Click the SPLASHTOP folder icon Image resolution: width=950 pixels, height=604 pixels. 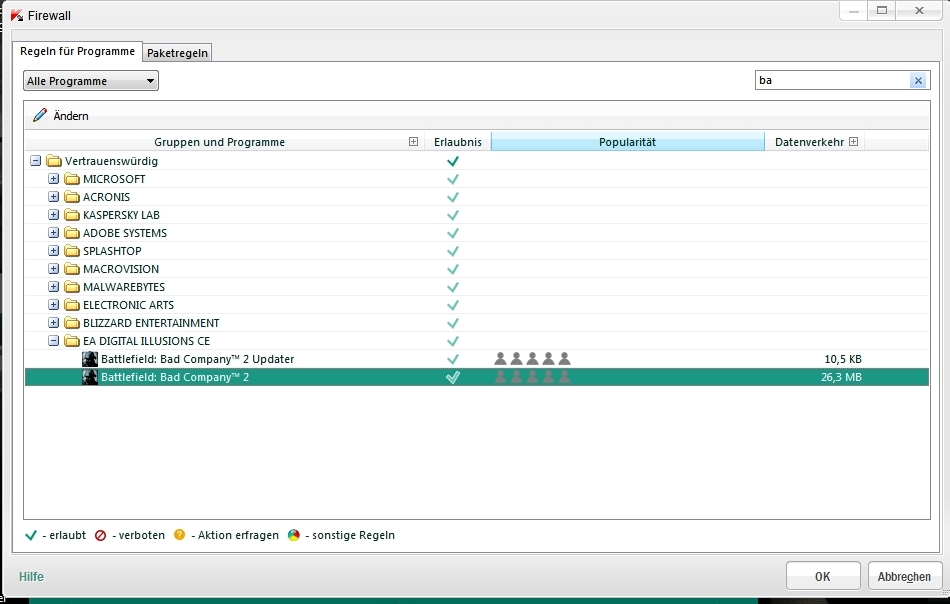[x=72, y=251]
